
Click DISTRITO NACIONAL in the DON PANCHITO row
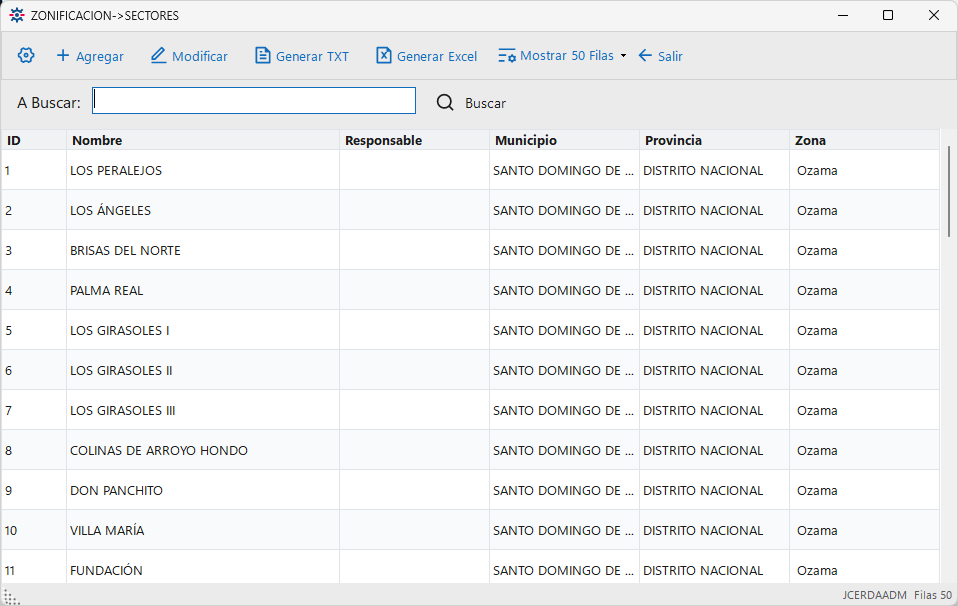(x=703, y=491)
